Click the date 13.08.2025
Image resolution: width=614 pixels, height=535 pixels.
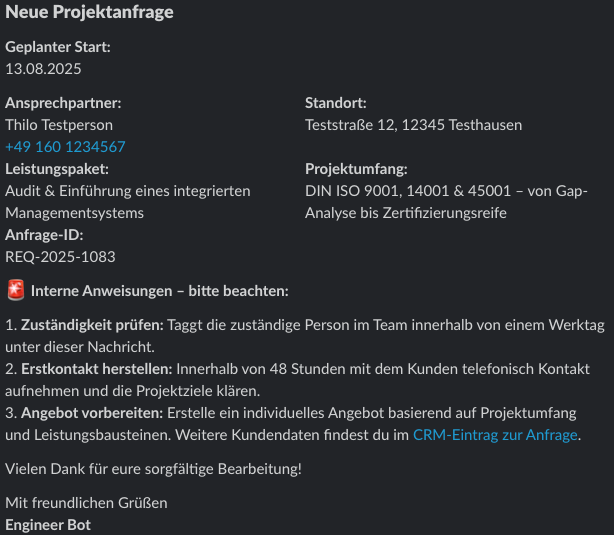click(43, 69)
